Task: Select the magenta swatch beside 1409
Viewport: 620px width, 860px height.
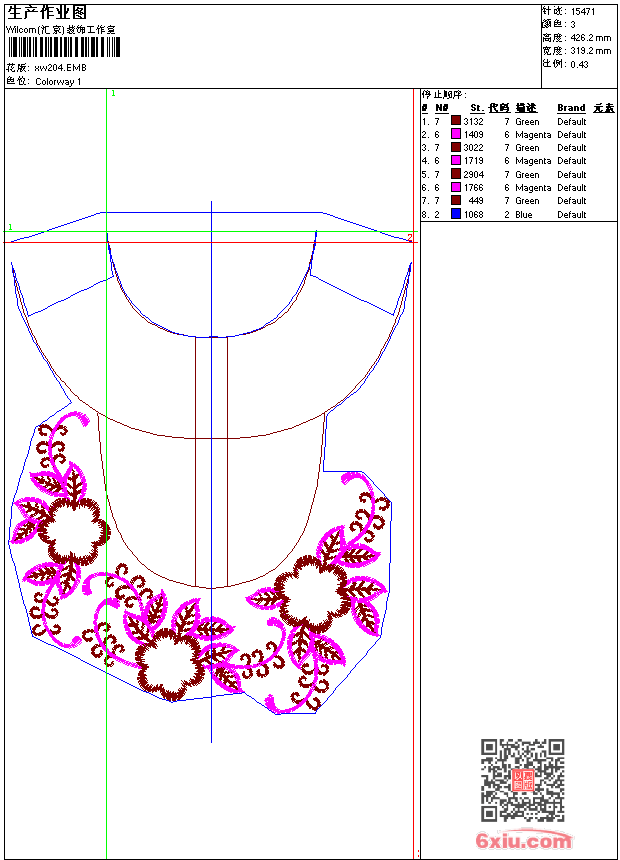Action: tap(456, 134)
